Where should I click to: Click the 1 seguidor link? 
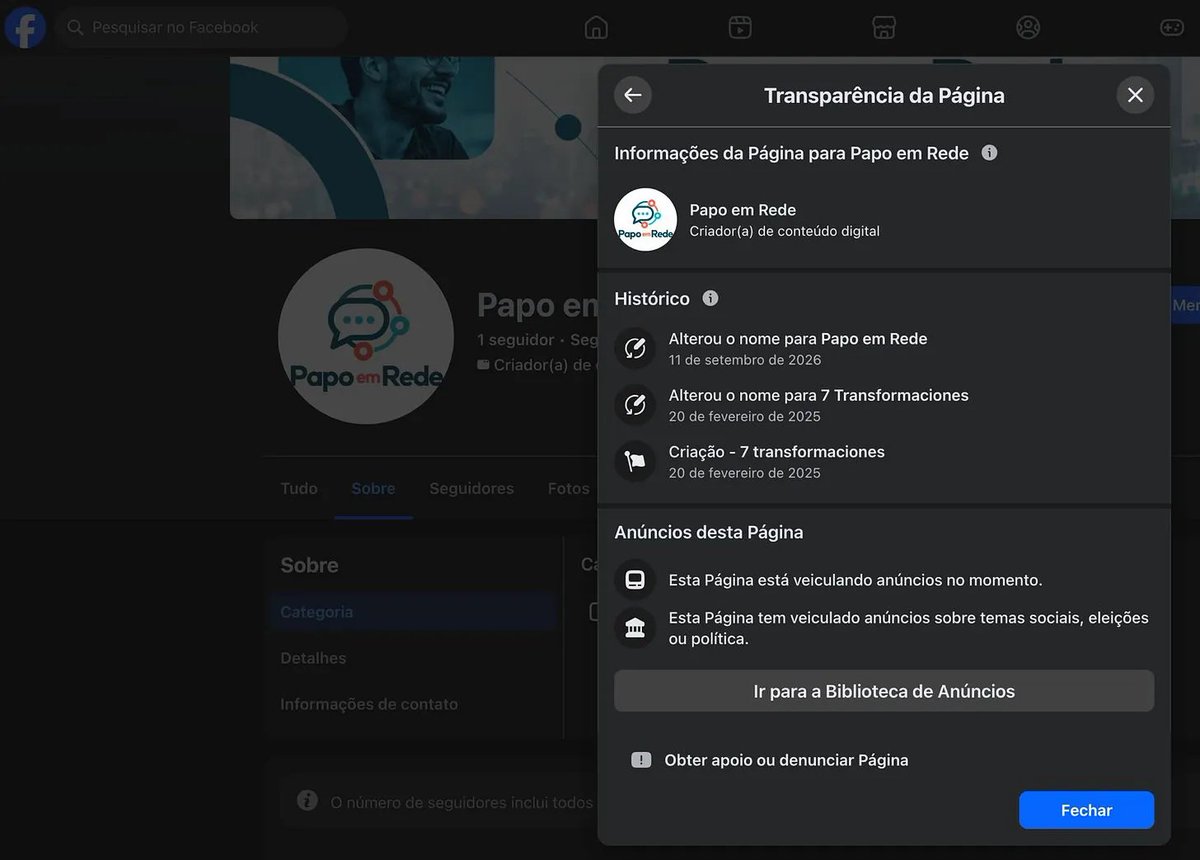[x=515, y=340]
